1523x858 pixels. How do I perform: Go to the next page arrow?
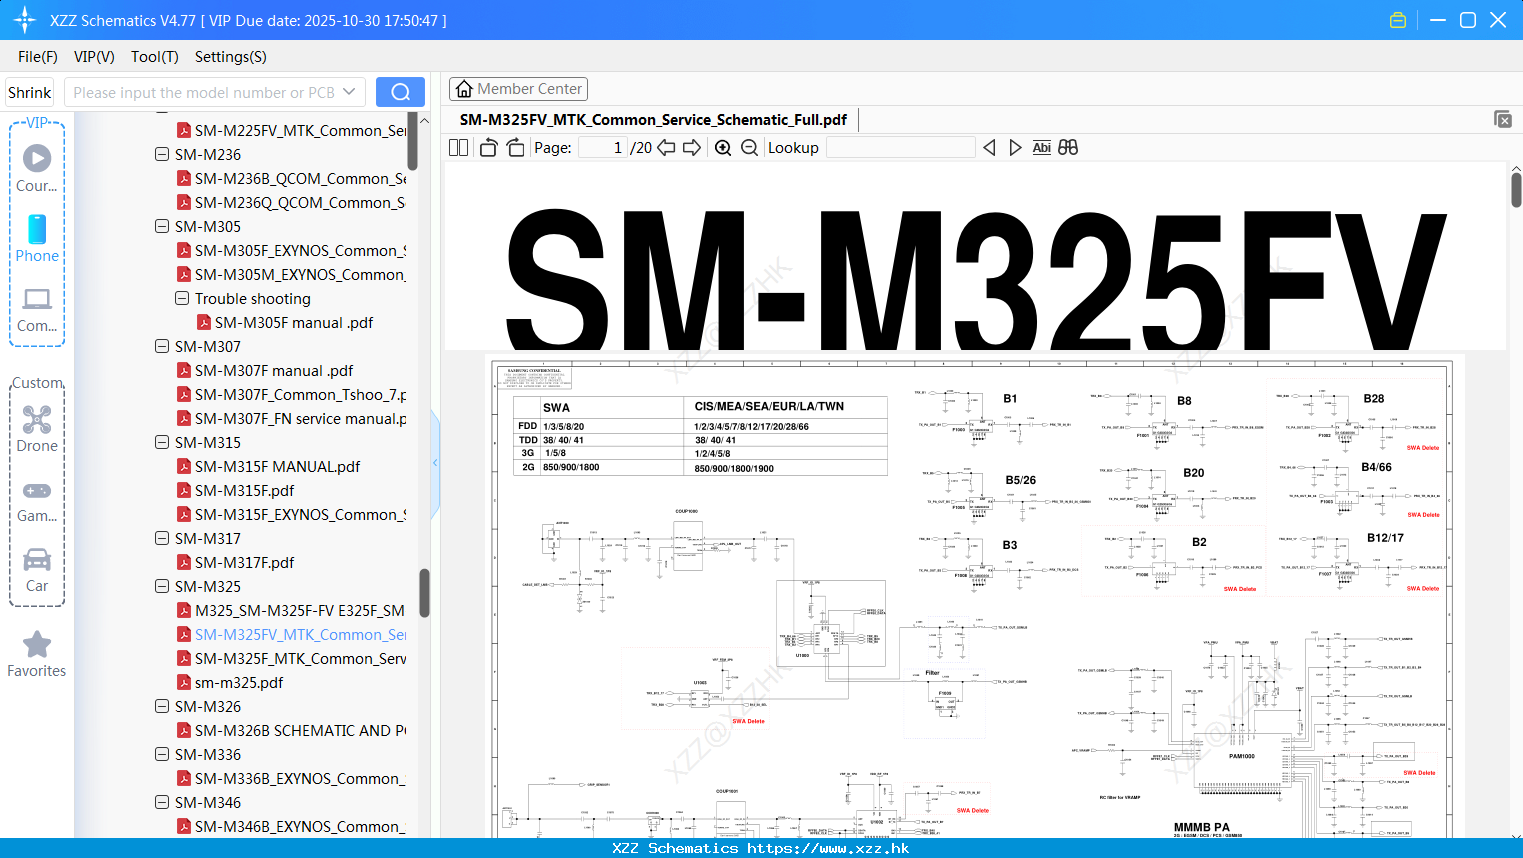[692, 148]
